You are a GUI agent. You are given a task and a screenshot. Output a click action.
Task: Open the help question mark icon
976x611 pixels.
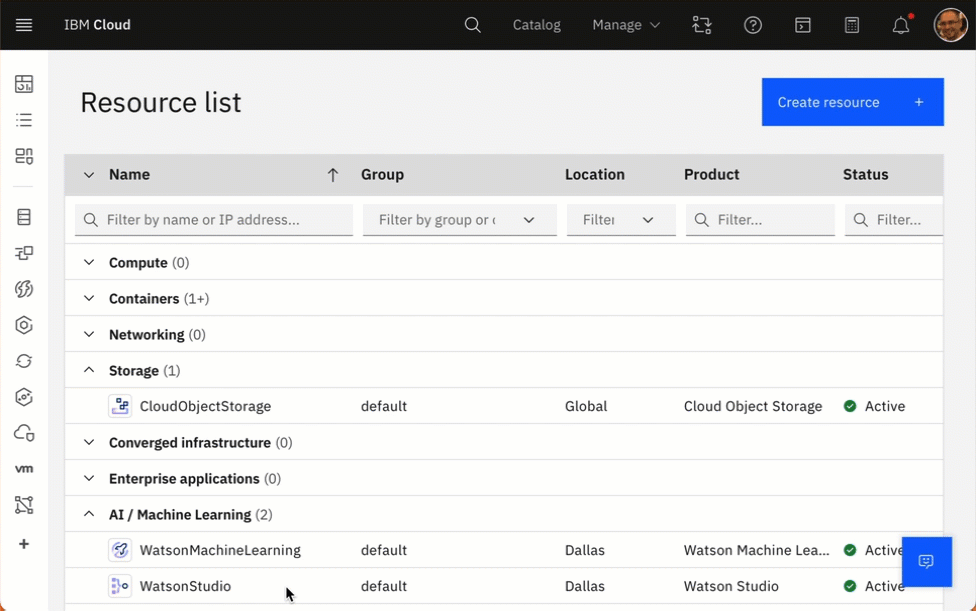[753, 25]
